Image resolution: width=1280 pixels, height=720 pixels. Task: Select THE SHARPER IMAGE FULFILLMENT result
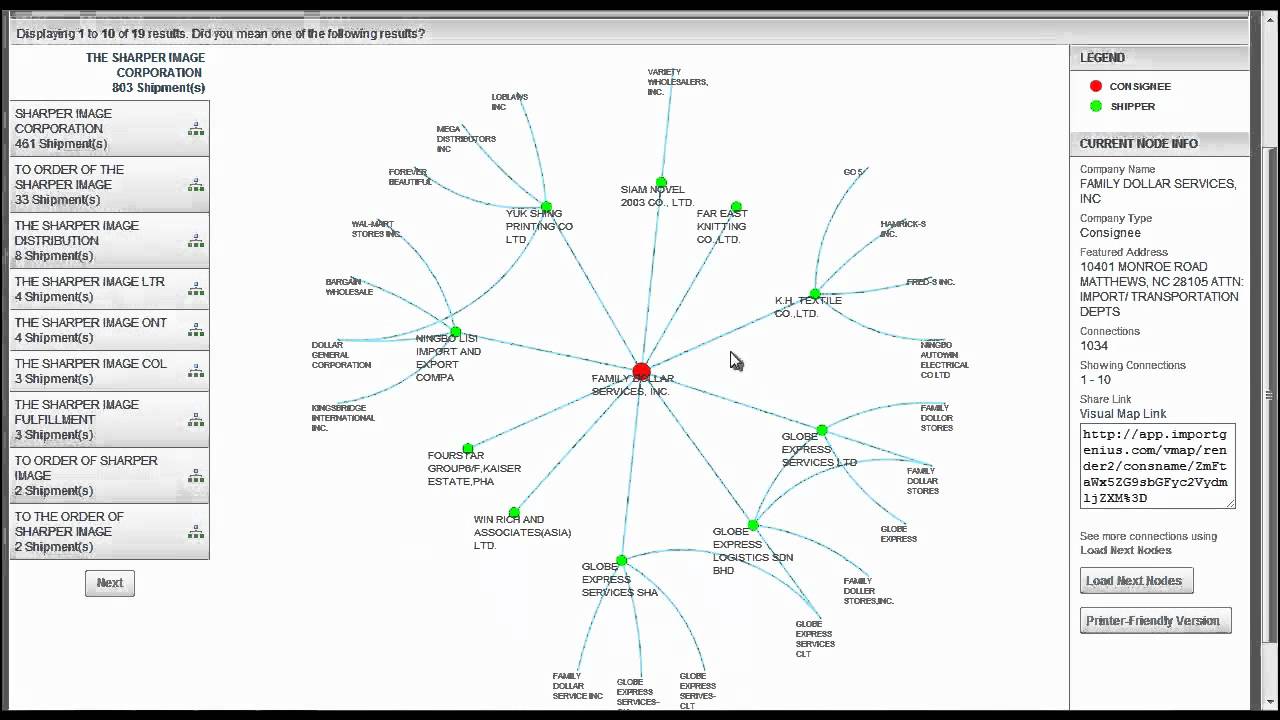tap(110, 420)
